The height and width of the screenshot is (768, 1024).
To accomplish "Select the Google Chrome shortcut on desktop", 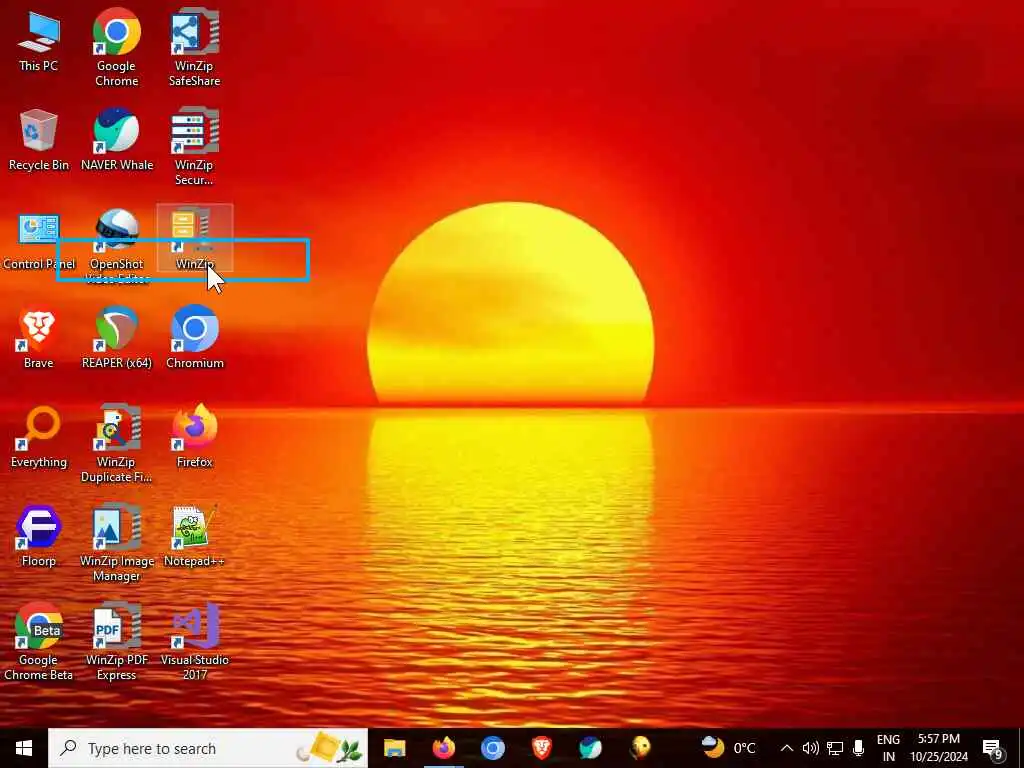I will (x=116, y=47).
